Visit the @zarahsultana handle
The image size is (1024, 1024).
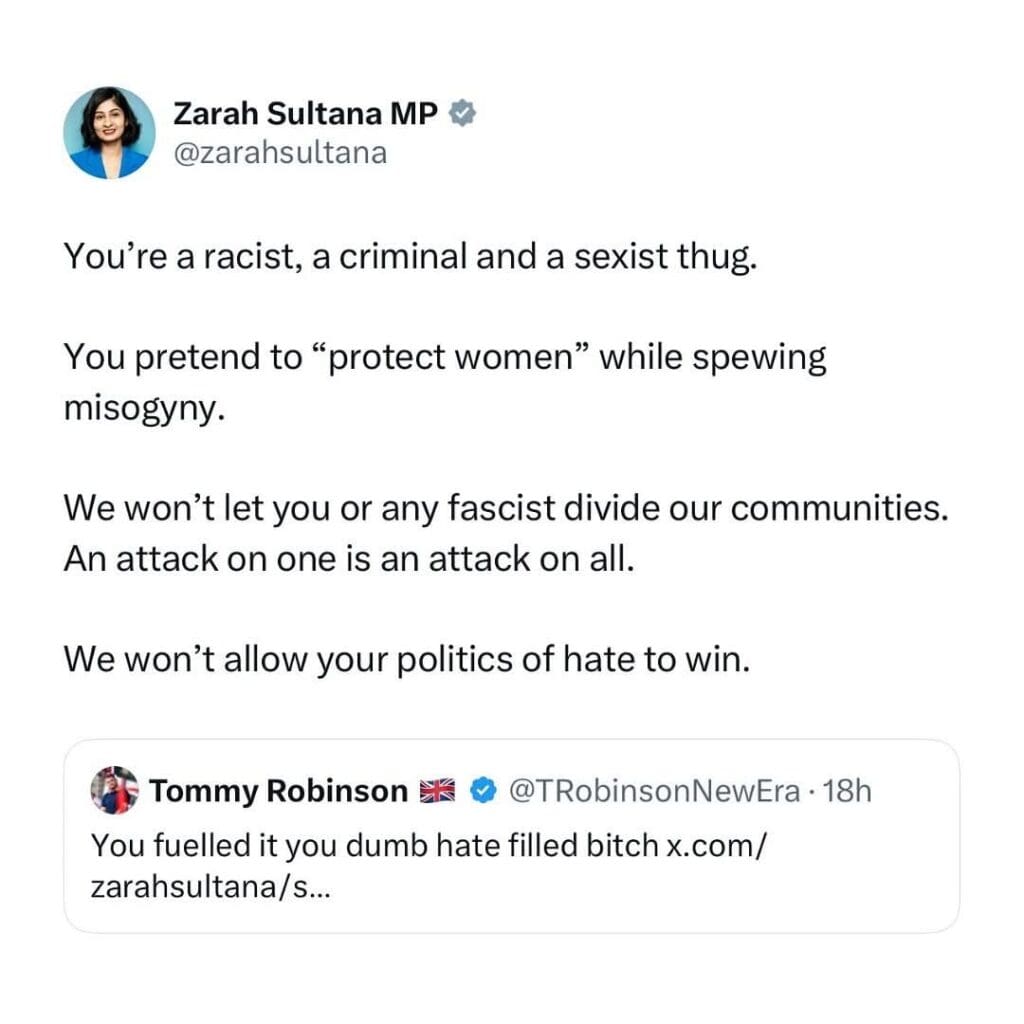tap(280, 153)
